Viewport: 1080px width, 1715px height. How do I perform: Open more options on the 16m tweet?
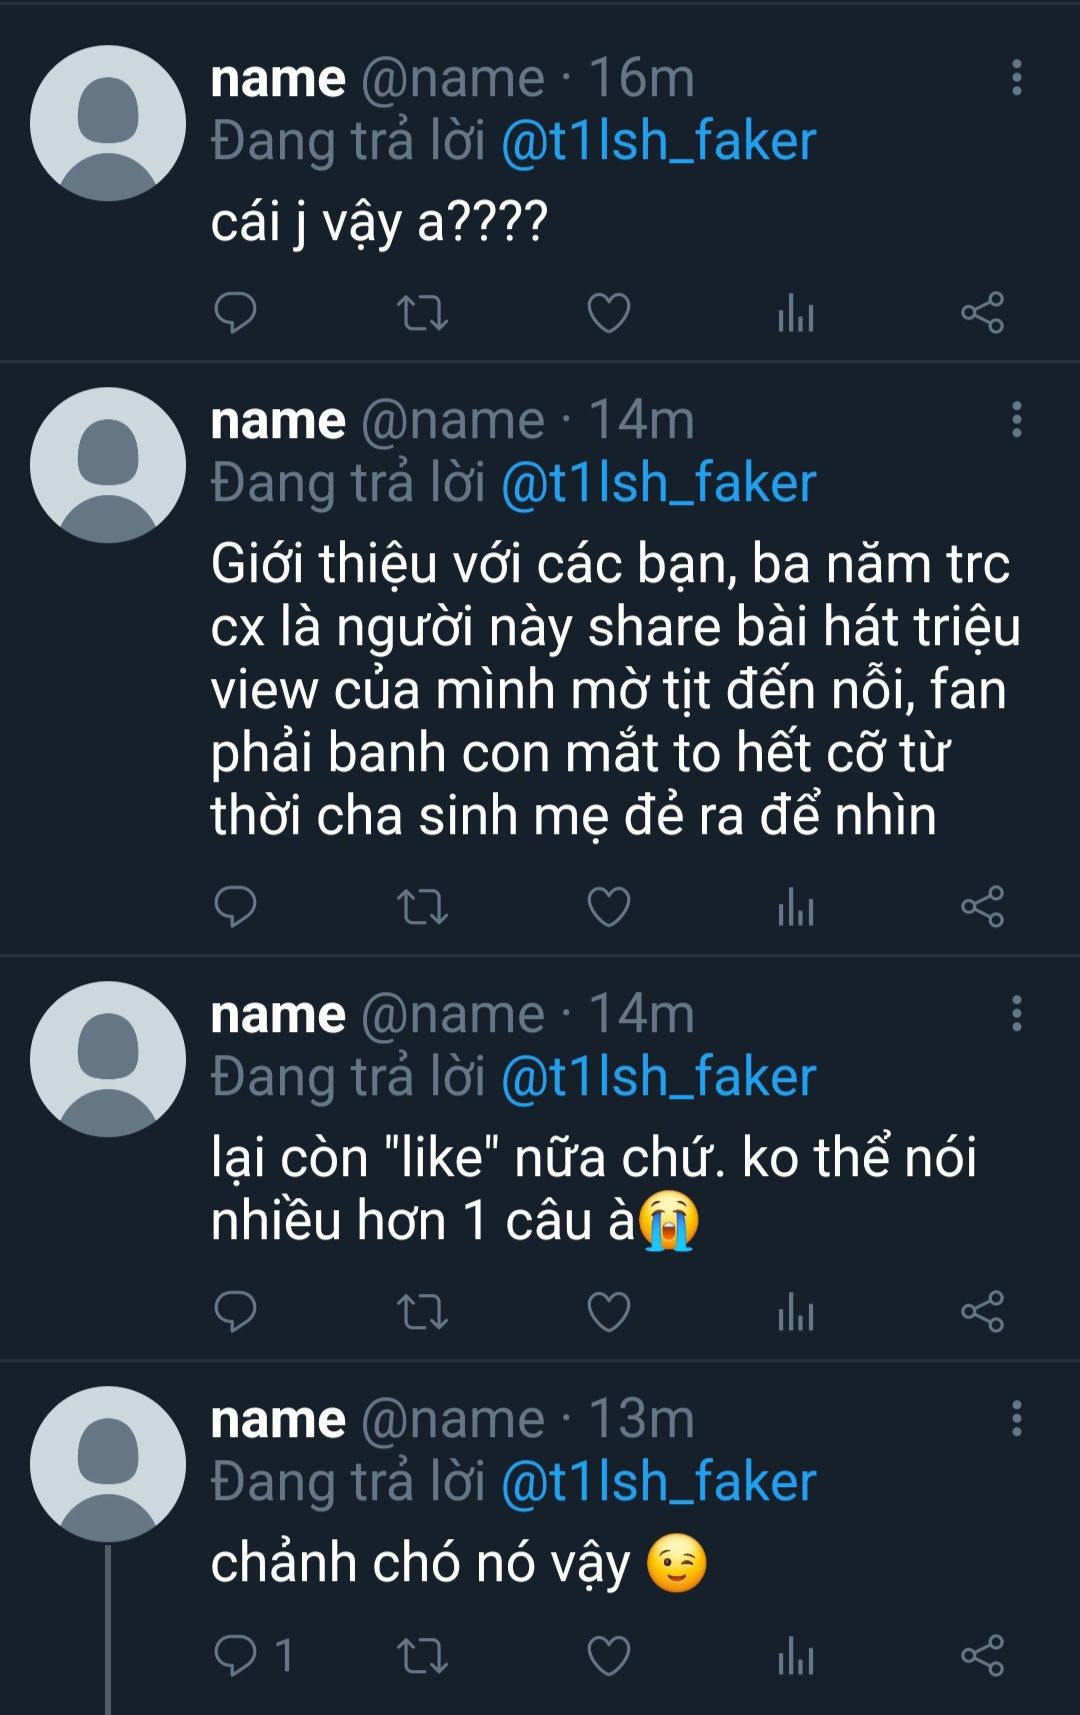pos(1016,78)
